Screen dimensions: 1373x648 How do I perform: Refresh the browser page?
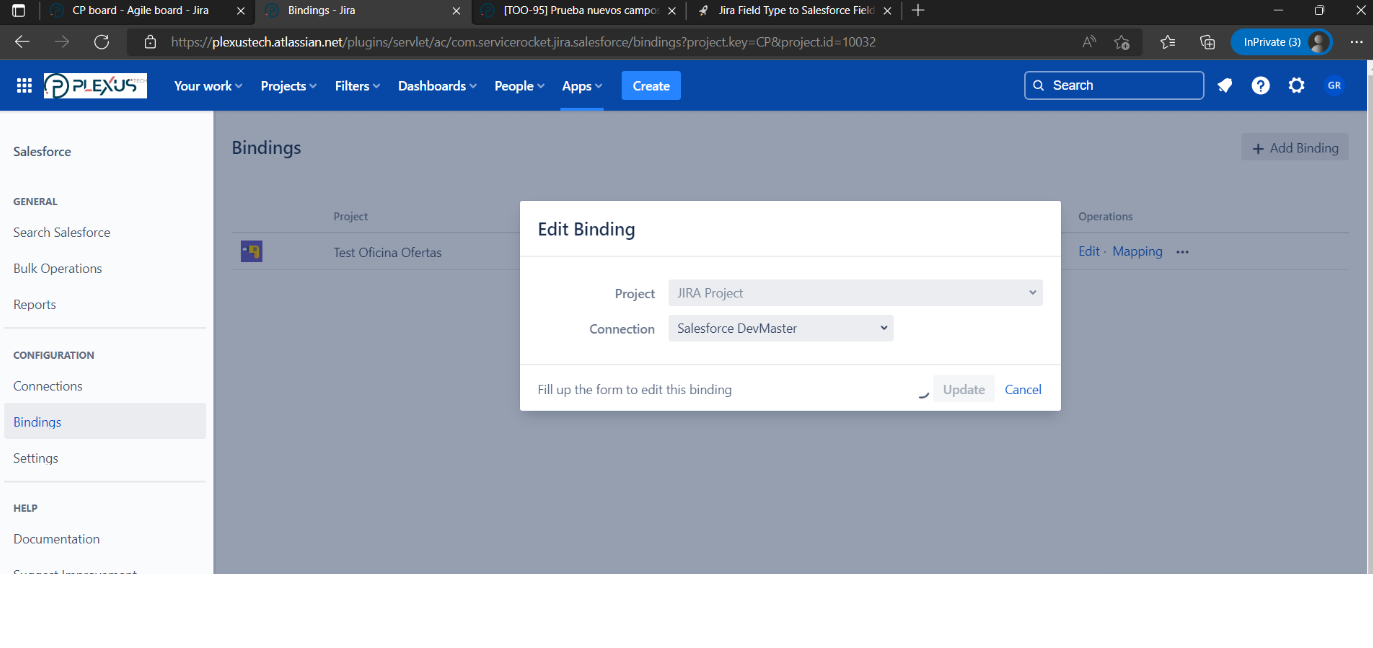(101, 42)
